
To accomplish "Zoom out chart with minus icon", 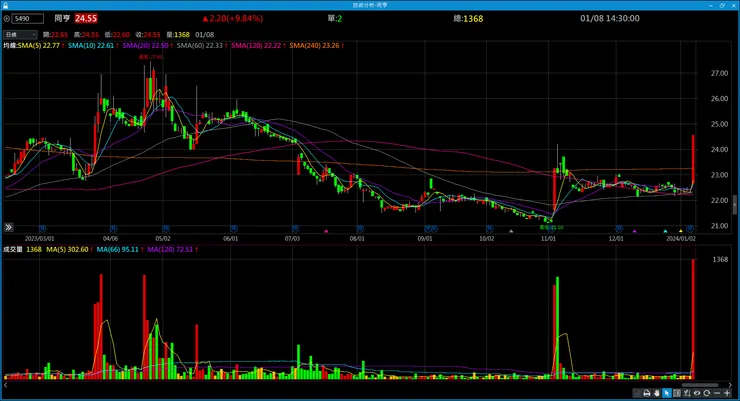I will (717, 393).
